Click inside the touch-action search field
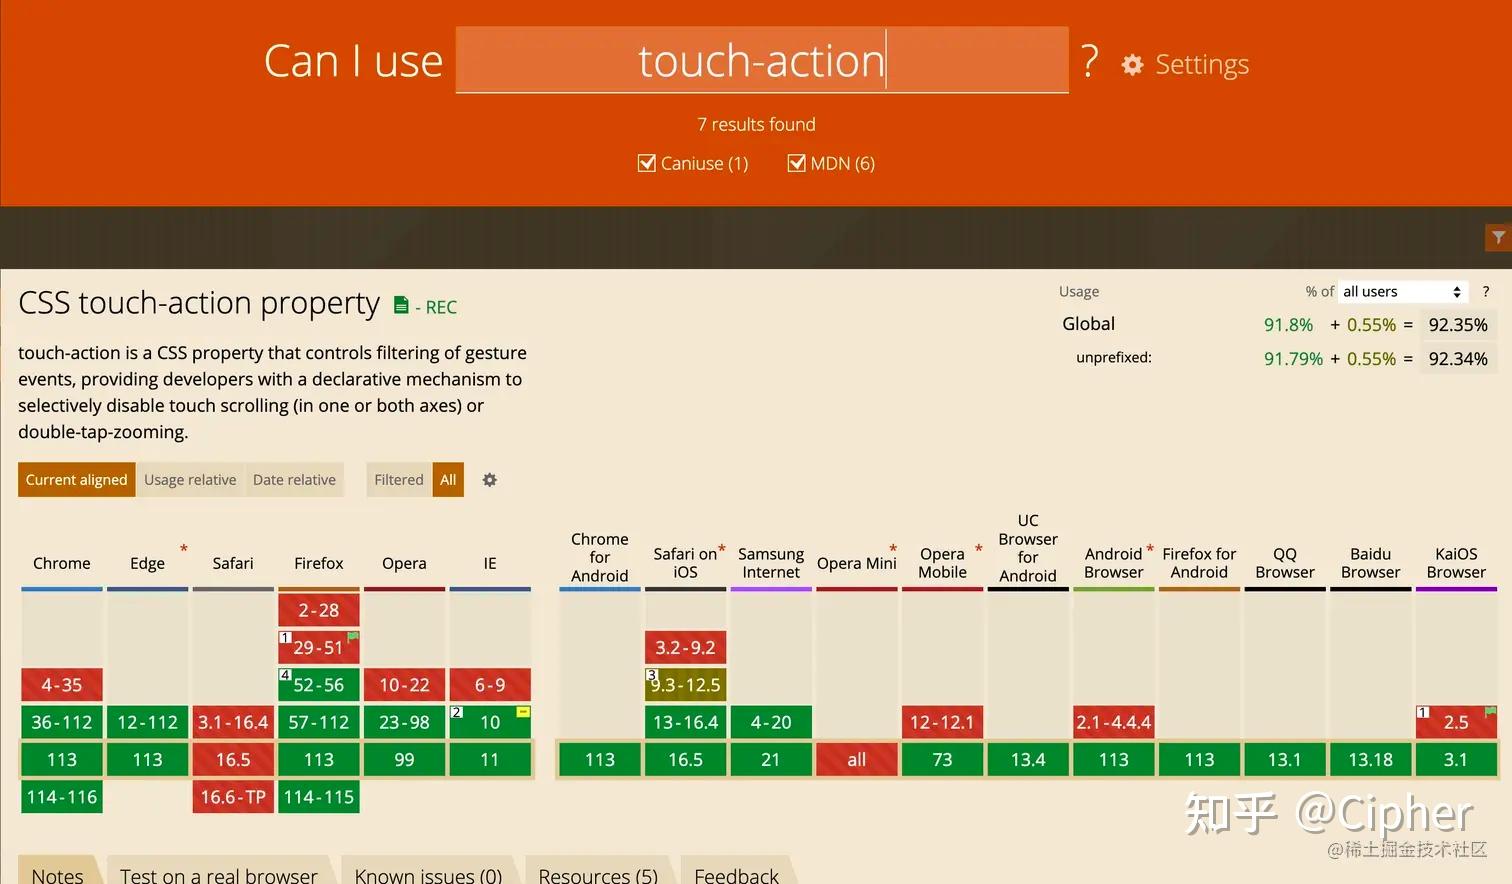The height and width of the screenshot is (884, 1512). [x=762, y=60]
